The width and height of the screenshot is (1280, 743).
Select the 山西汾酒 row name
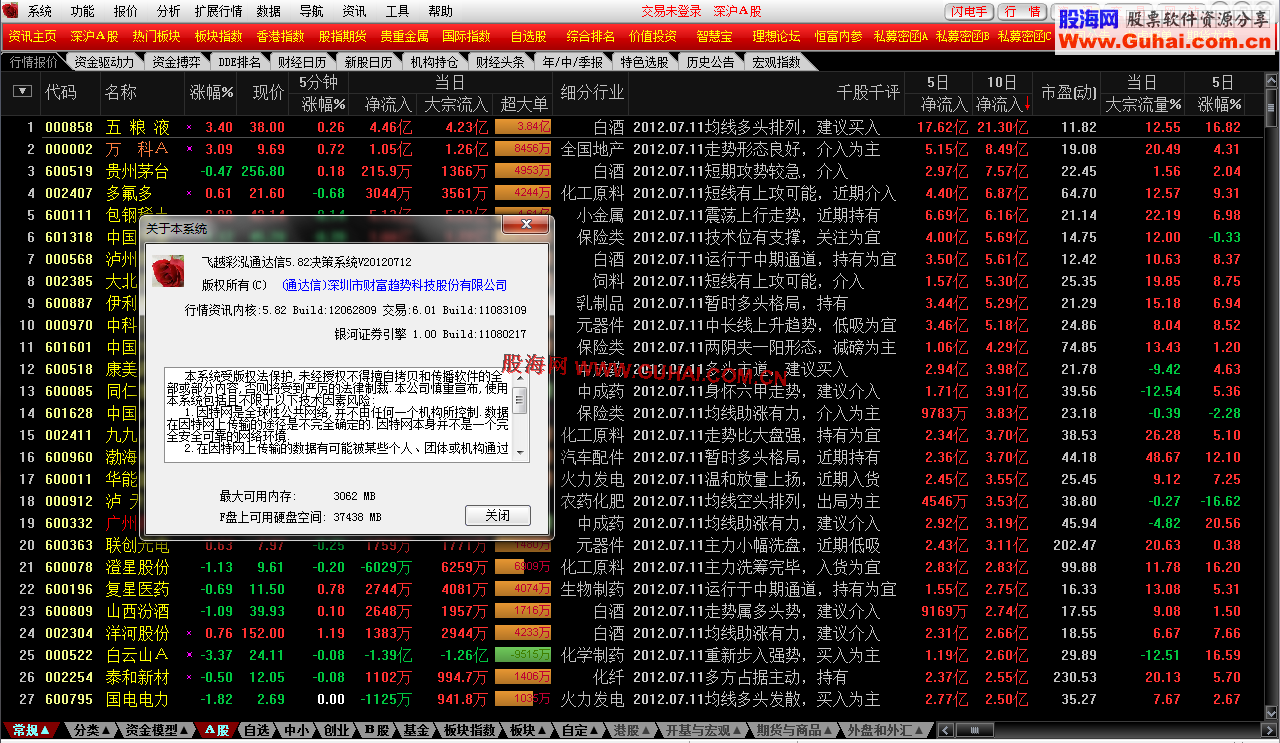tap(138, 611)
